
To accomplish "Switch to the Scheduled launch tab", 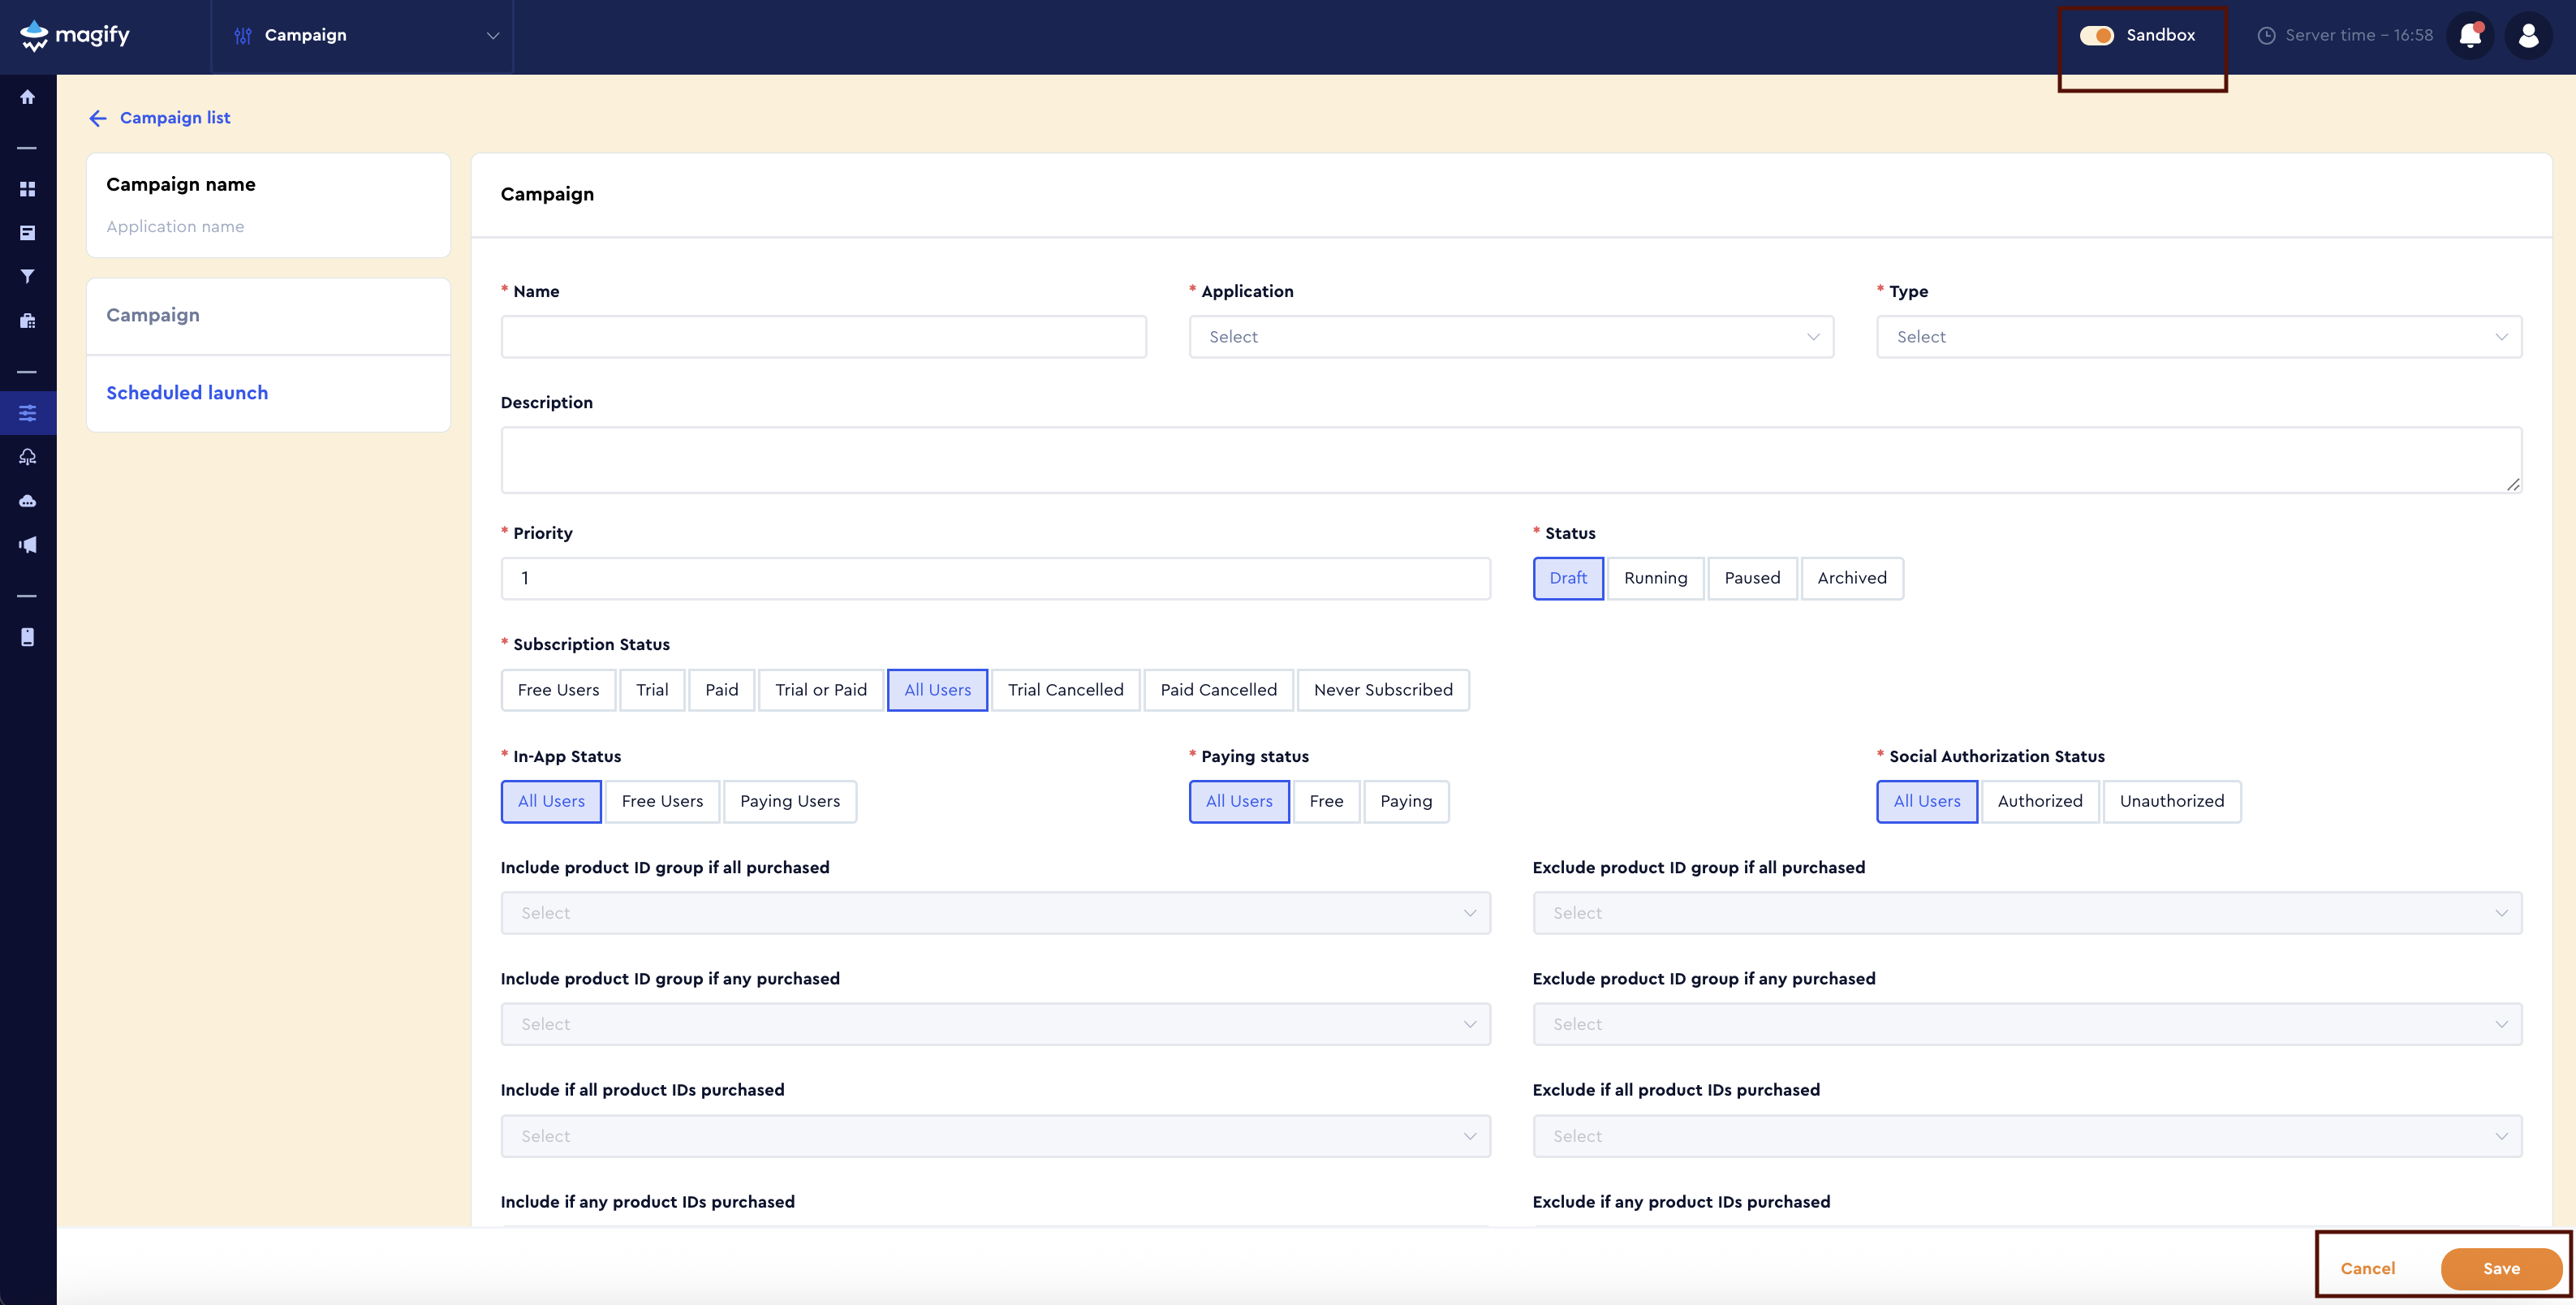I will tap(187, 392).
